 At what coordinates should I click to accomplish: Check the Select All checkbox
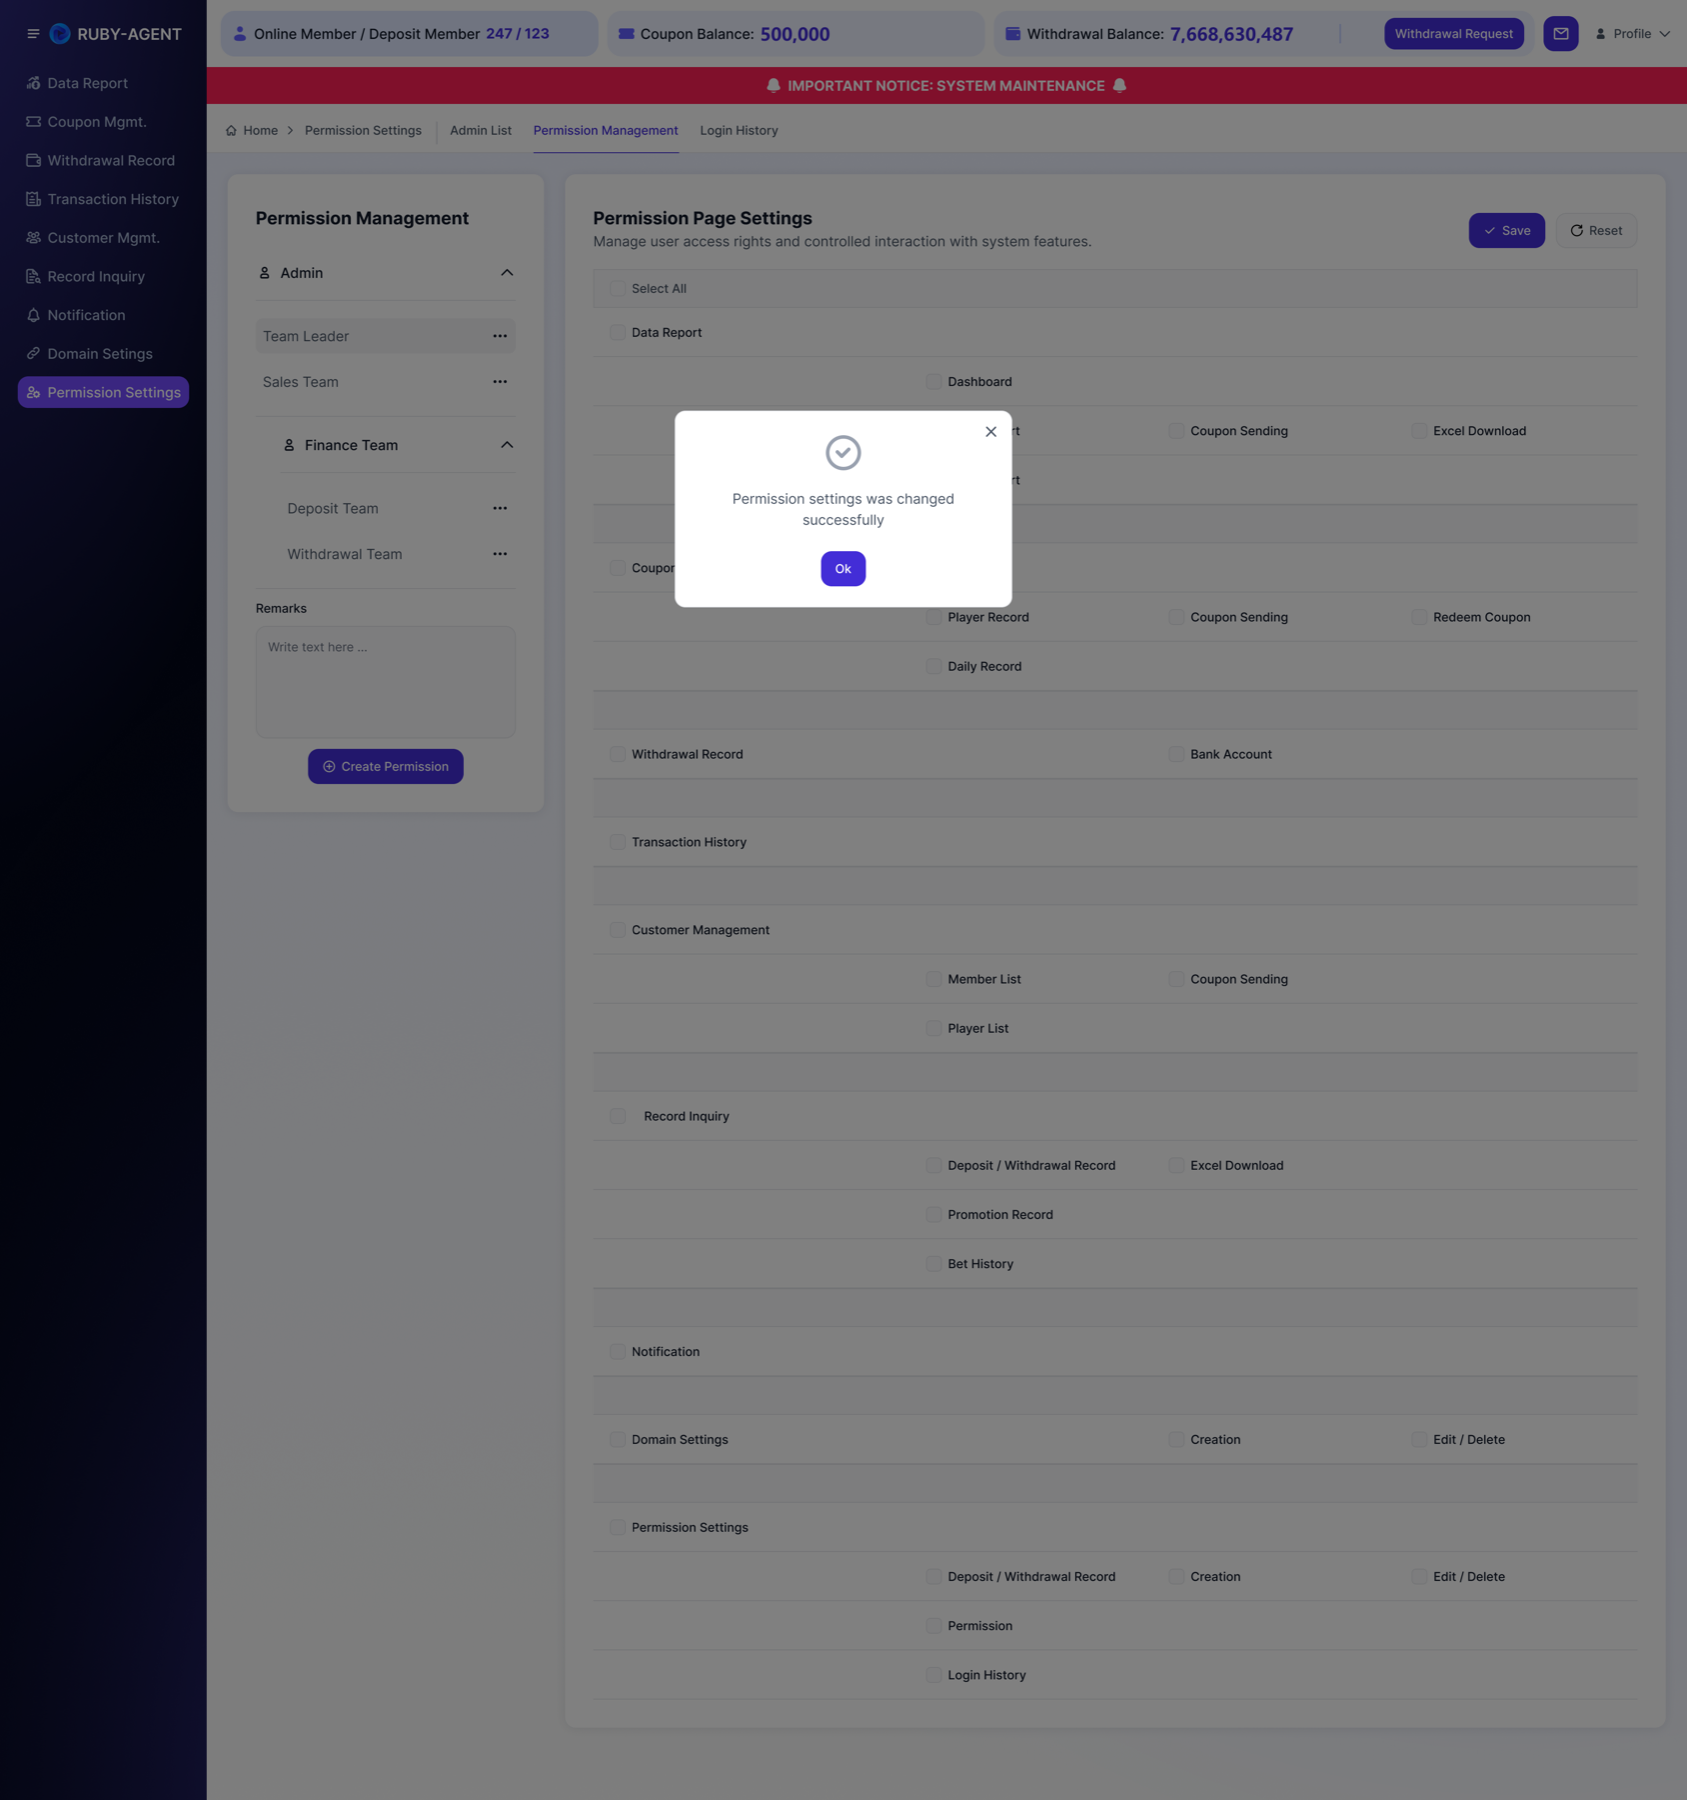(x=618, y=289)
